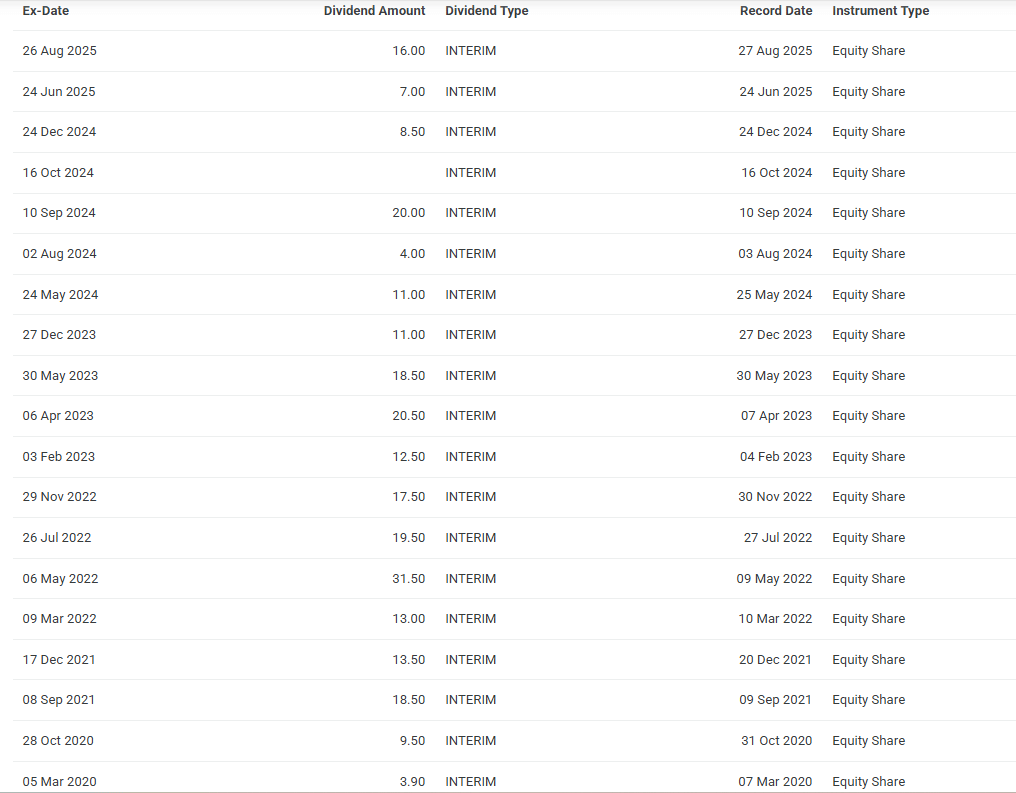The image size is (1016, 793).
Task: Click the 29 Nov 2022 ex-date
Action: pos(60,497)
